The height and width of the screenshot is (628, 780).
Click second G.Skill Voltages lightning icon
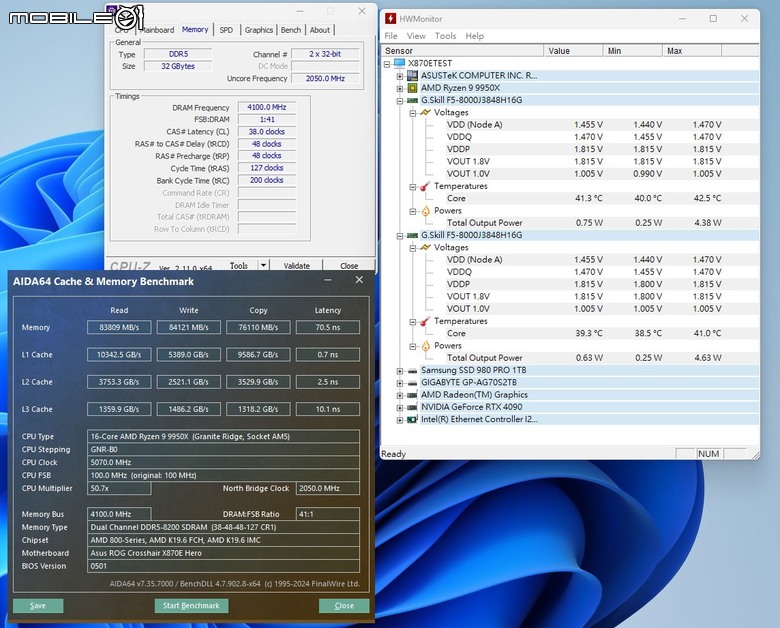click(x=425, y=247)
